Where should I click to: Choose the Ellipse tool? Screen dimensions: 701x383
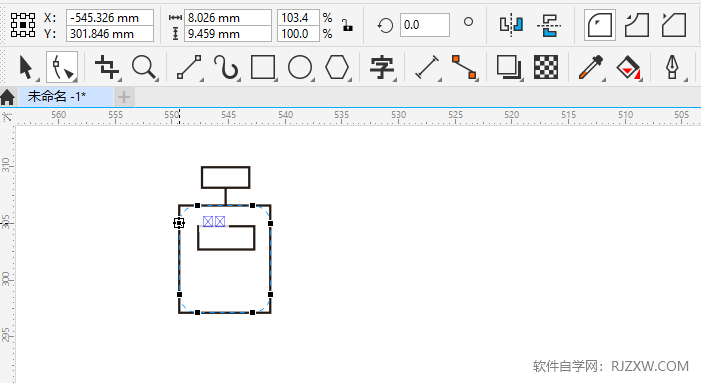pos(300,67)
